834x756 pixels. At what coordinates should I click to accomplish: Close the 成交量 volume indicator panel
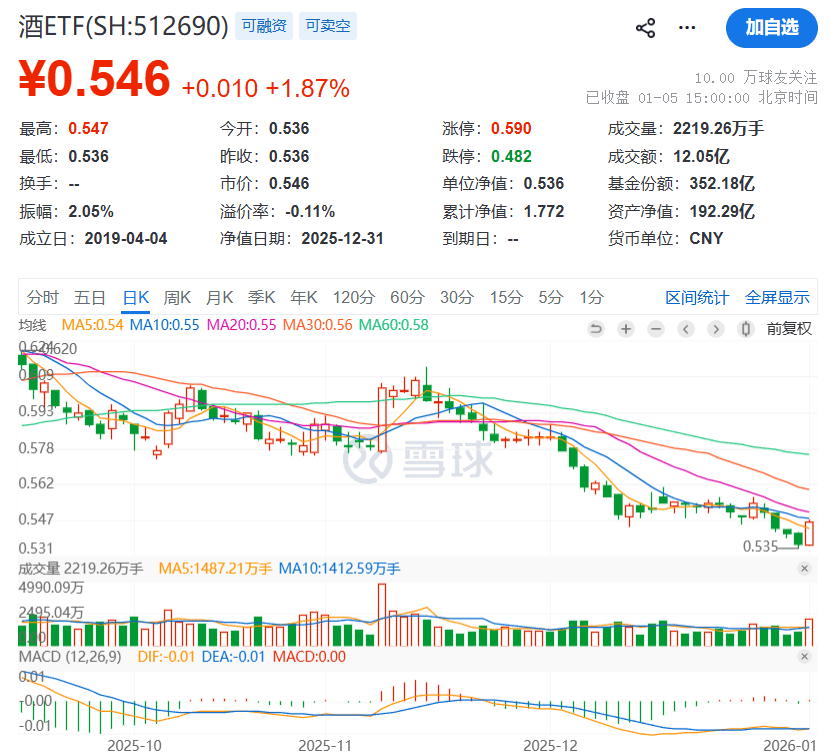[804, 568]
